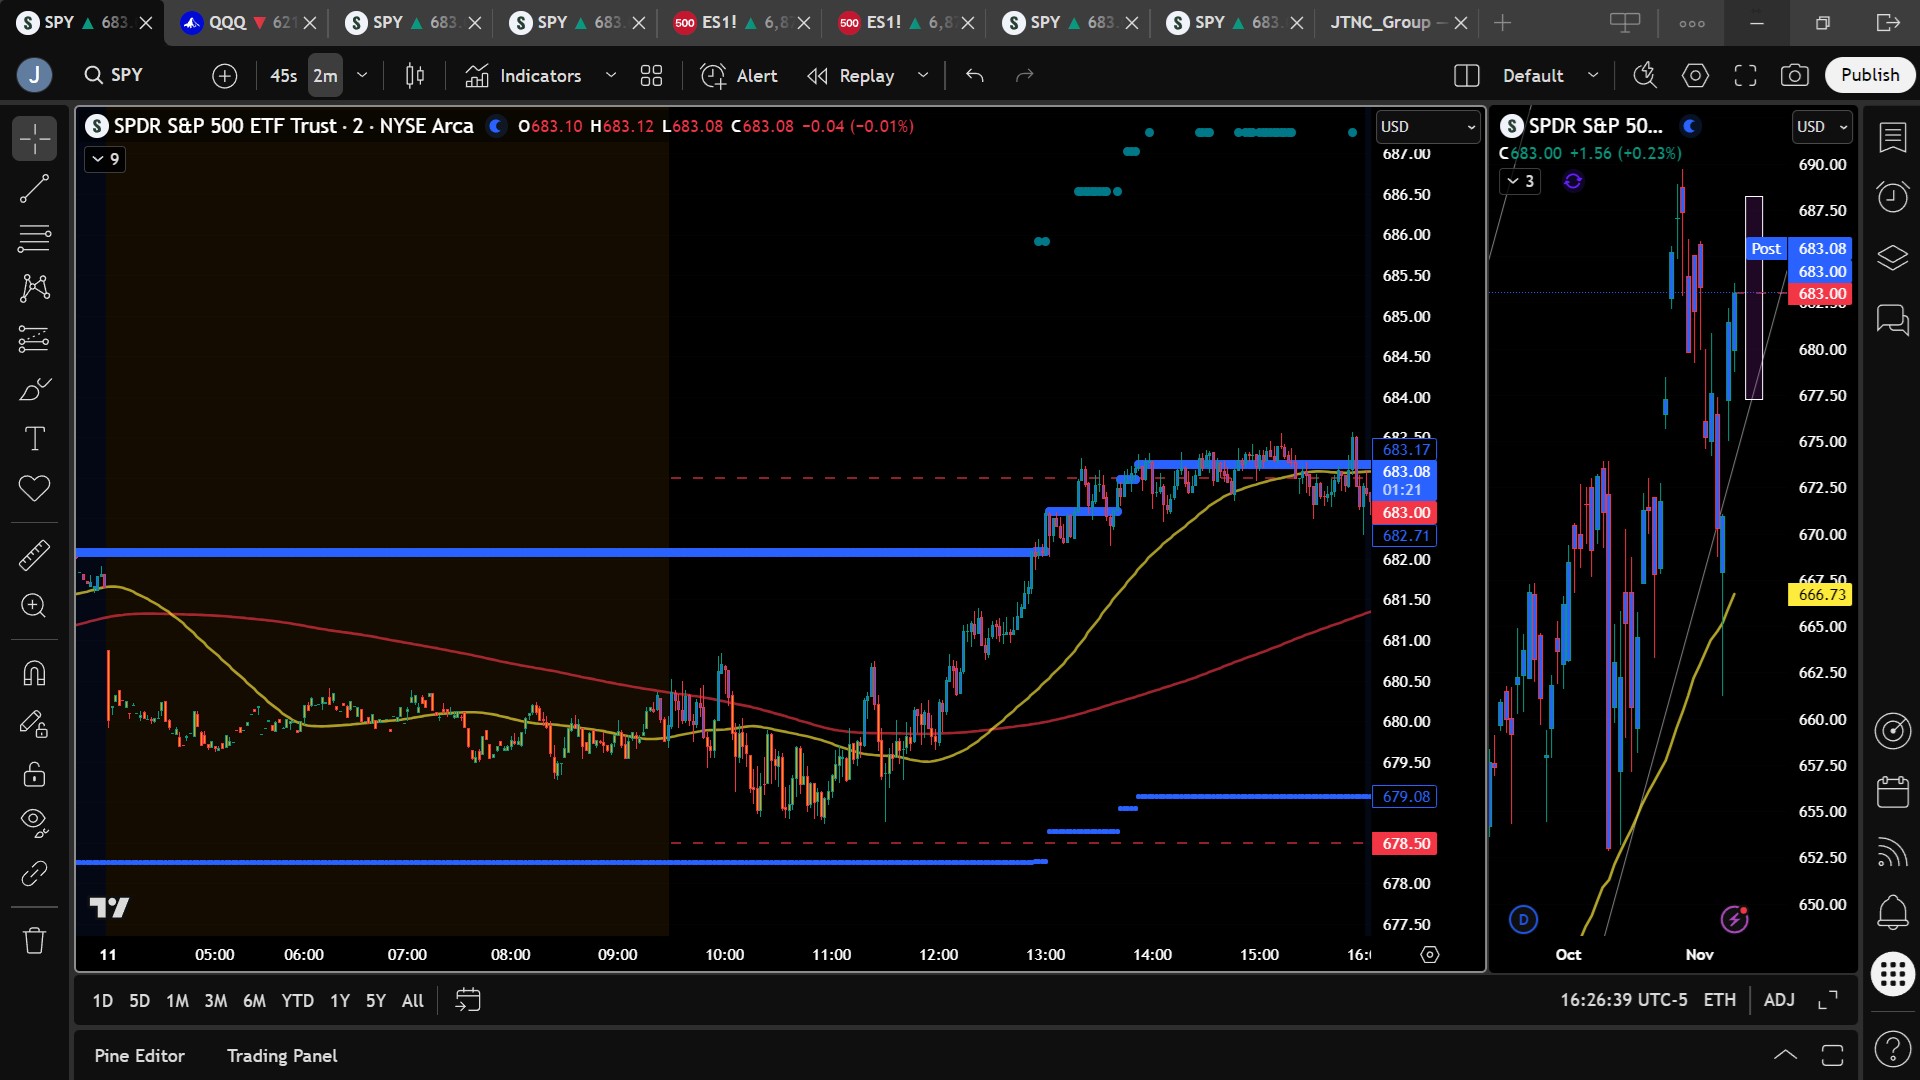Activate the magnet mode tool
1920x1080 pixels.
pos(34,673)
